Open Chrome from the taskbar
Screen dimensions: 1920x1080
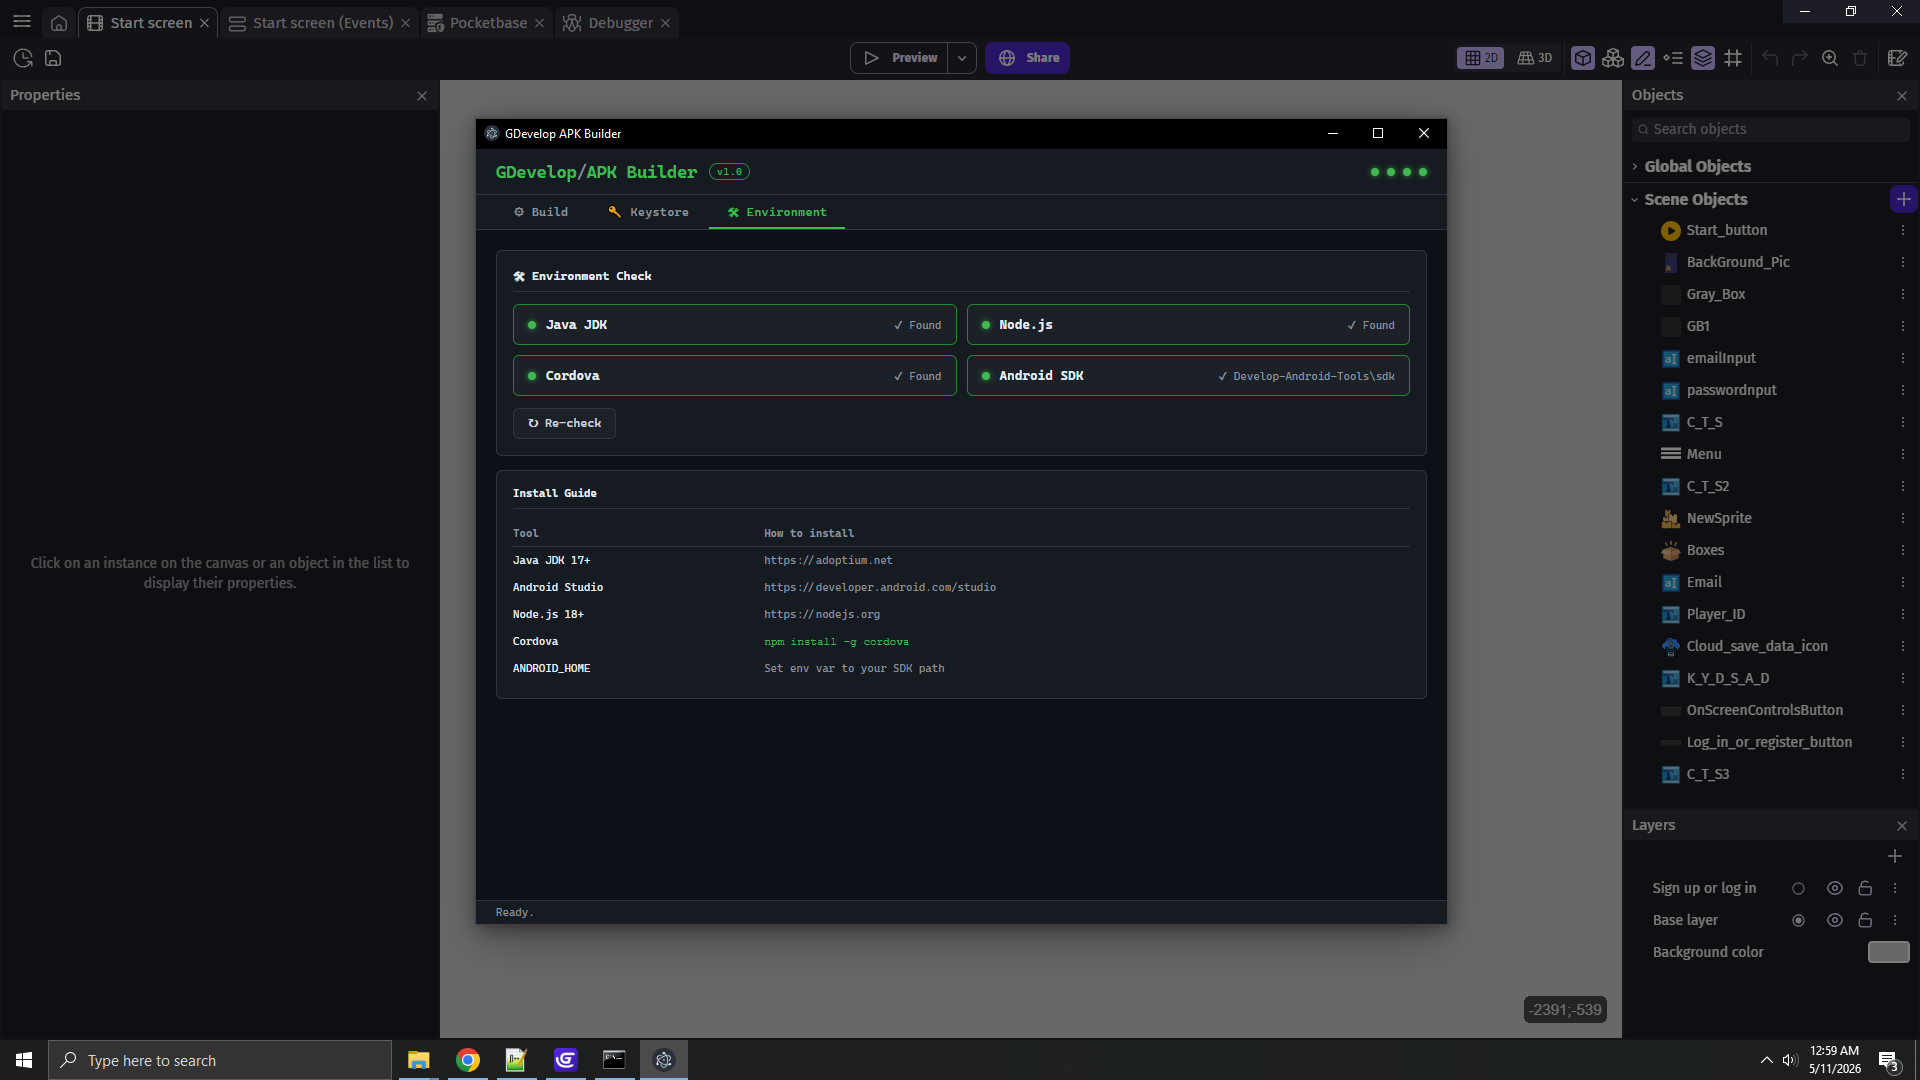click(x=467, y=1060)
